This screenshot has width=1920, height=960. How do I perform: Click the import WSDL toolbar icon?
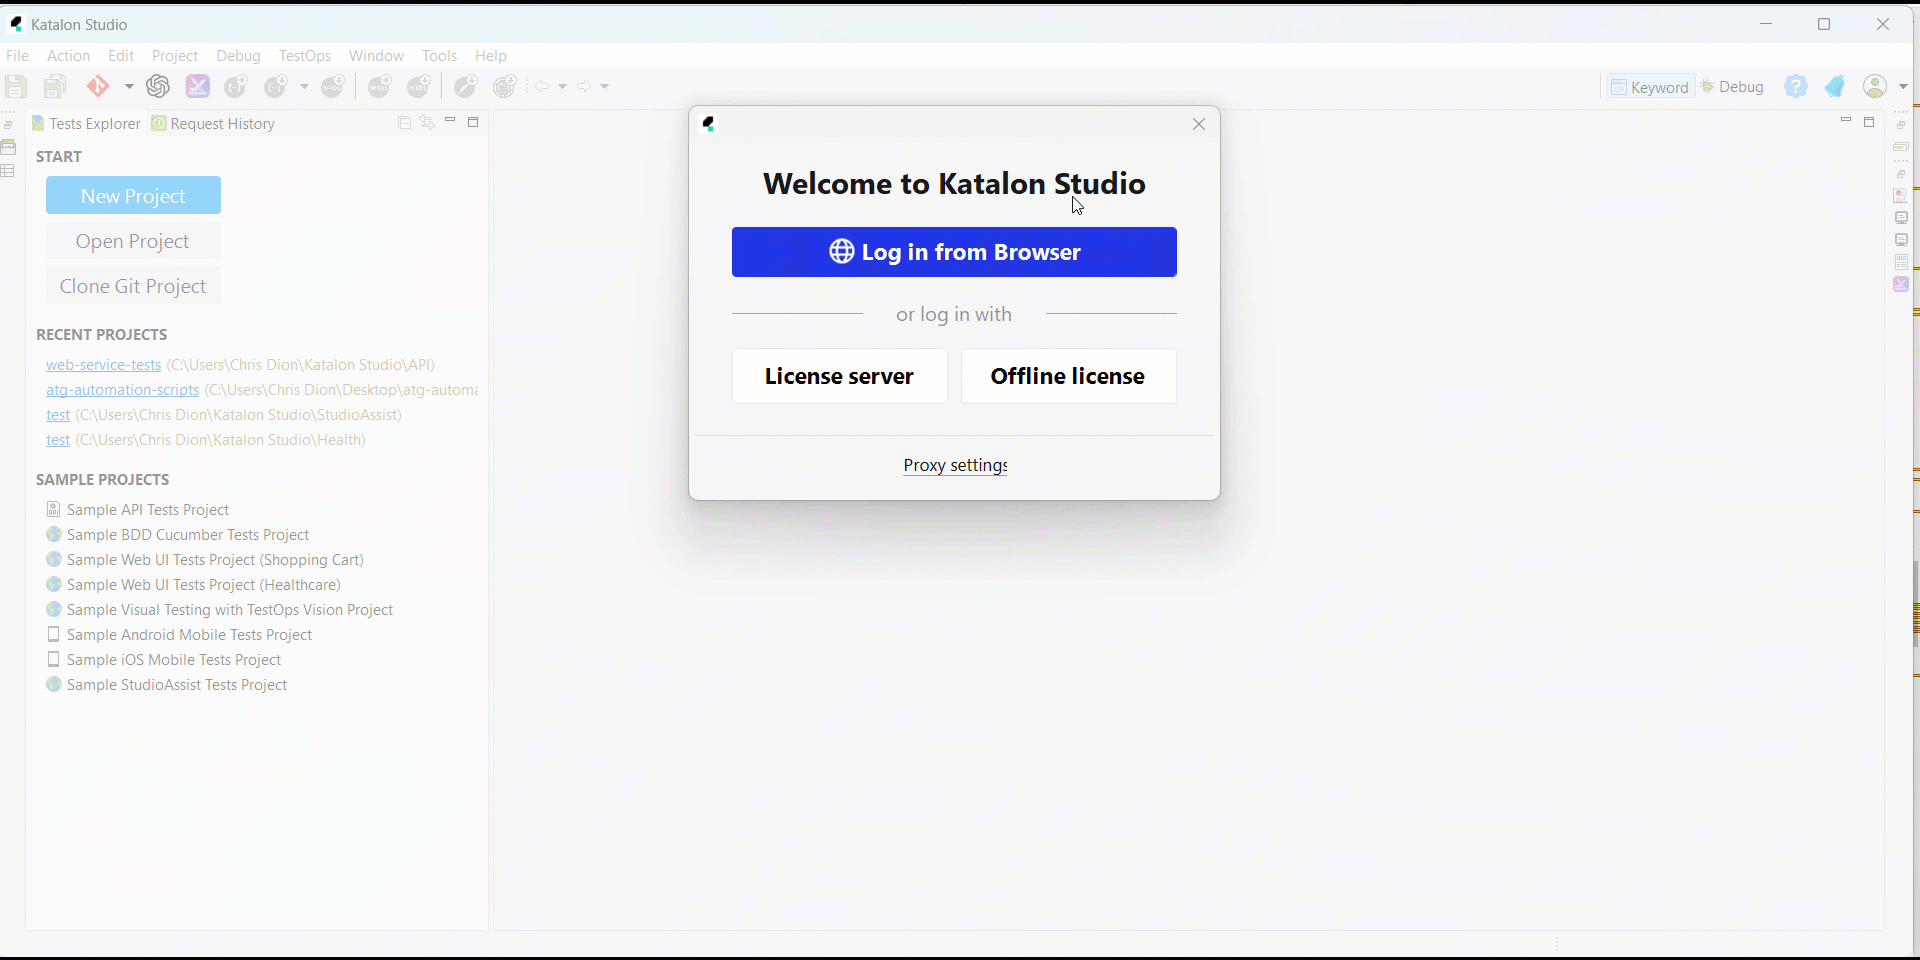[x=419, y=86]
